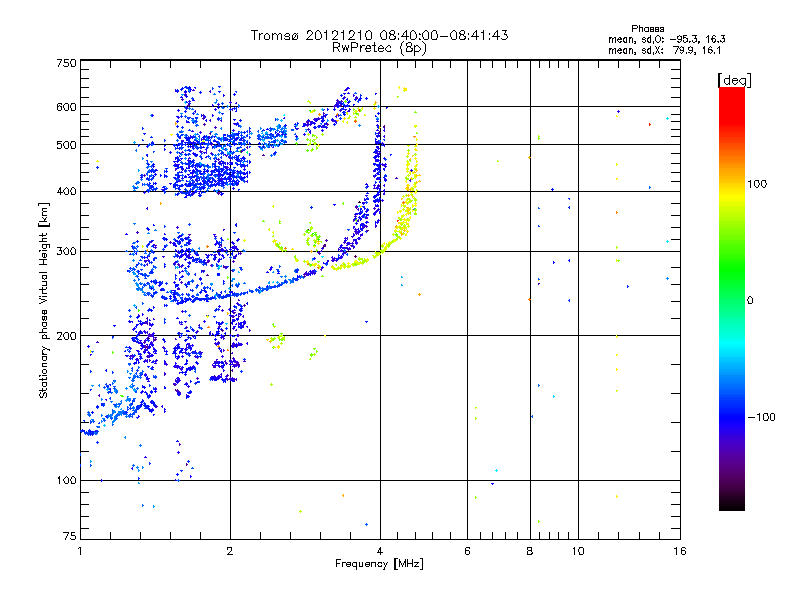
Task: Click the y-axis tick label '500'
Action: [x=66, y=145]
